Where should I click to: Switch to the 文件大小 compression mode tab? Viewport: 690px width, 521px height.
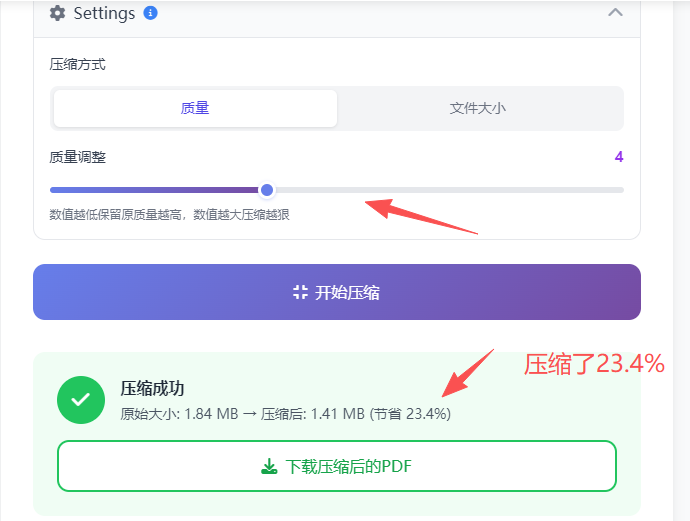[478, 108]
